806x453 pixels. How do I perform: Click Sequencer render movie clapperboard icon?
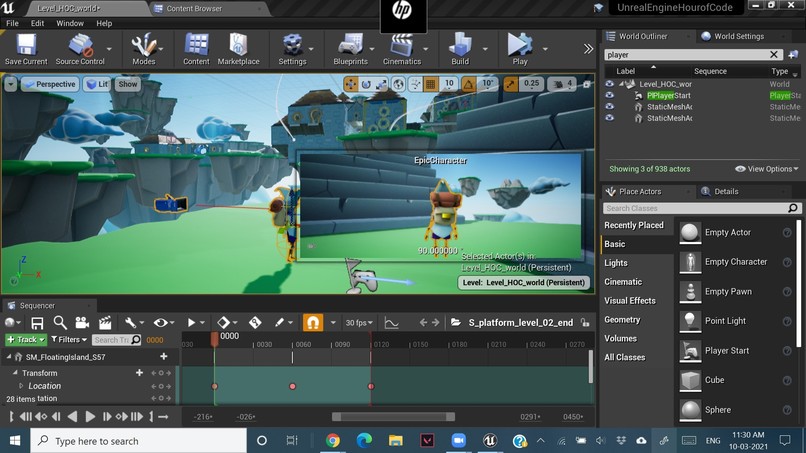(x=105, y=323)
